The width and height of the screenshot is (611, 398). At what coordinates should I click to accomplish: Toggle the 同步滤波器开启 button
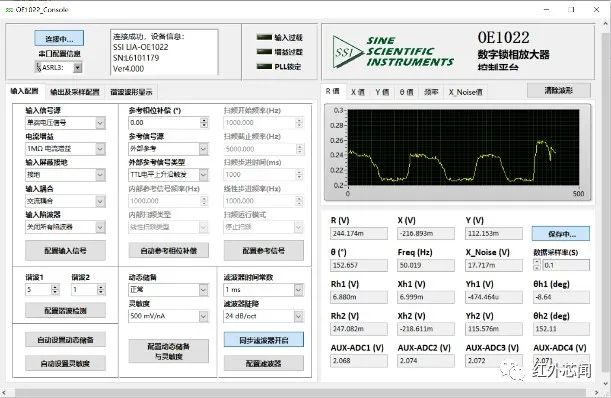(x=264, y=340)
